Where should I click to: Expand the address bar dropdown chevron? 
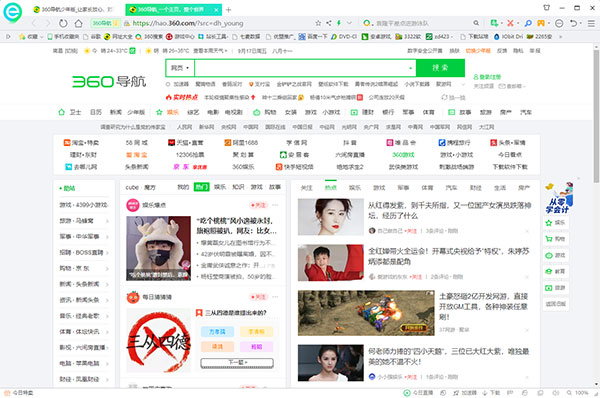[x=349, y=23]
